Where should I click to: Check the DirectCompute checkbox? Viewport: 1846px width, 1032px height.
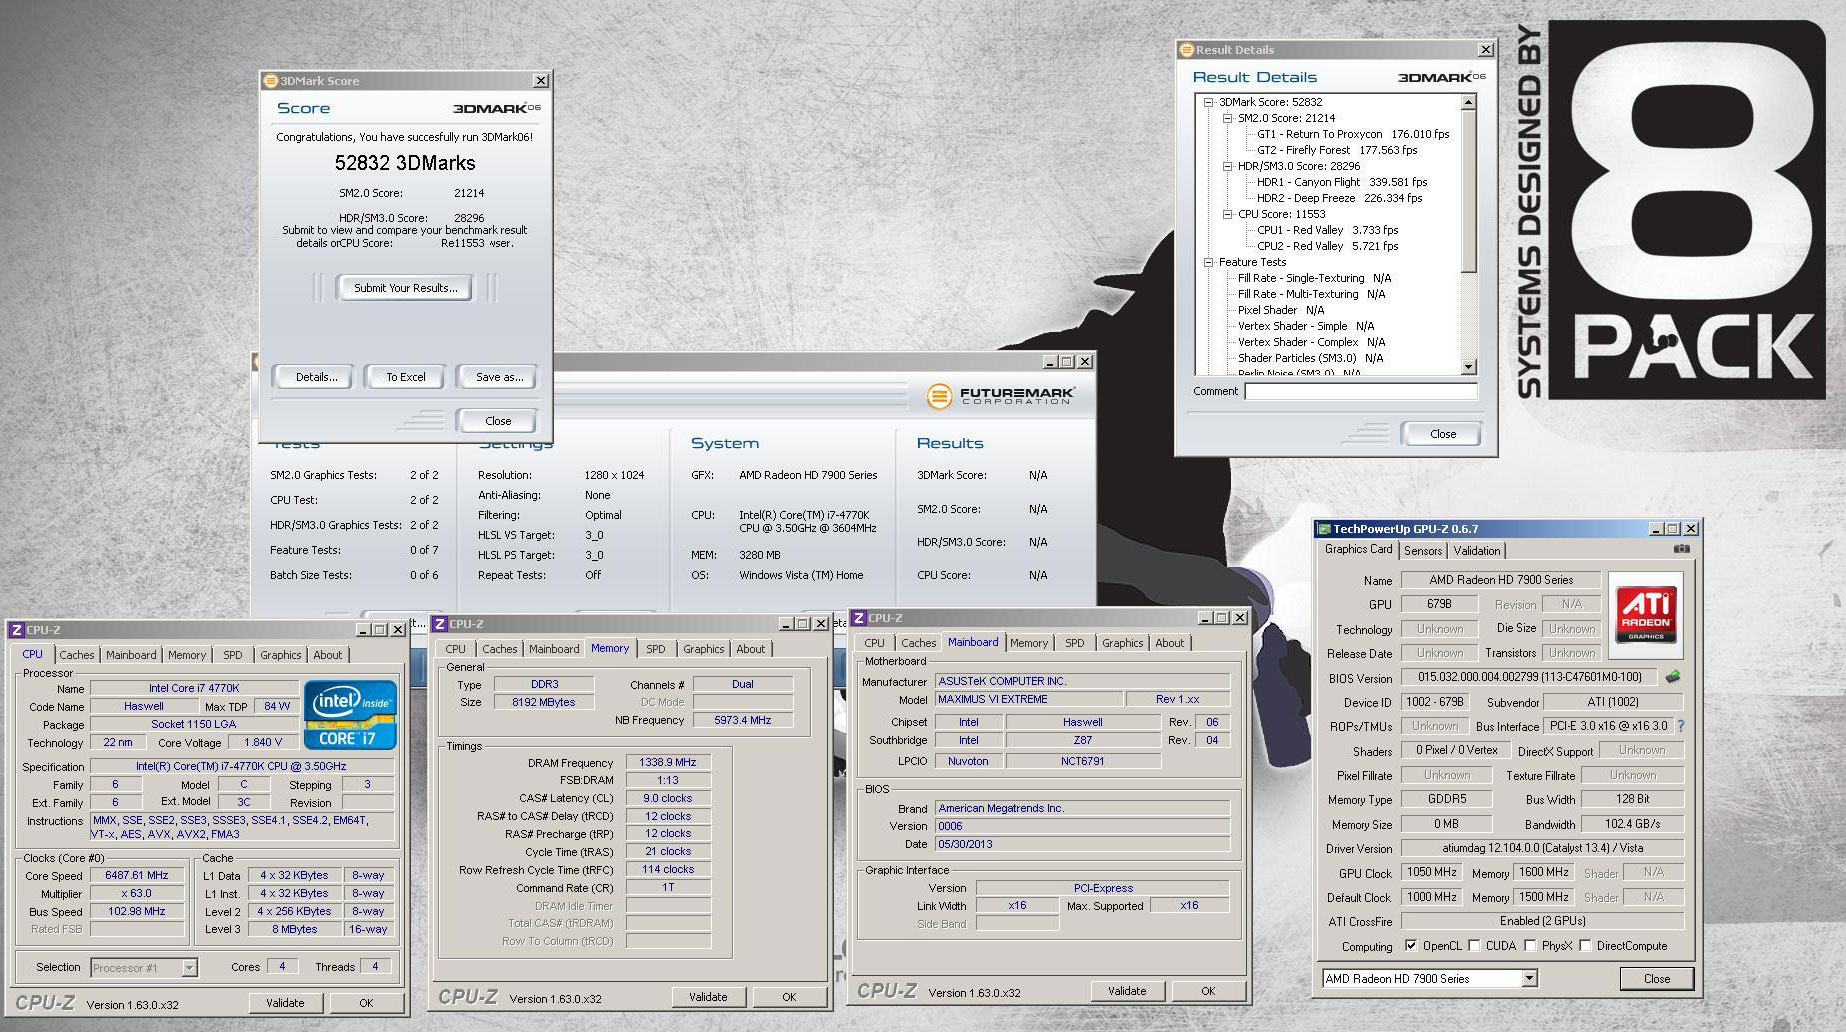click(1585, 946)
